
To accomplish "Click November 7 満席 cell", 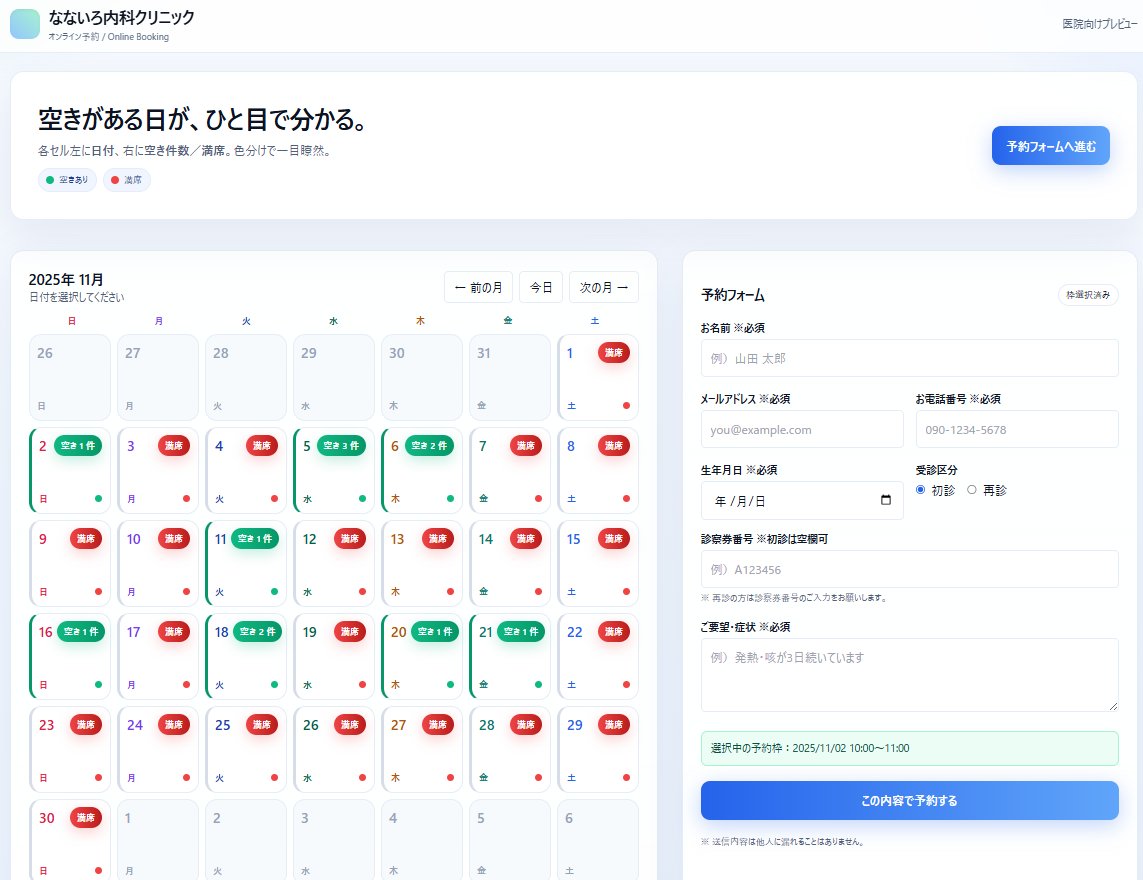I will click(x=510, y=471).
